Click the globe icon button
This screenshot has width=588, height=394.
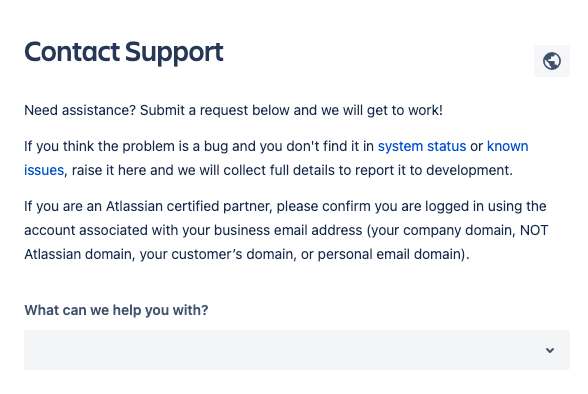click(552, 61)
